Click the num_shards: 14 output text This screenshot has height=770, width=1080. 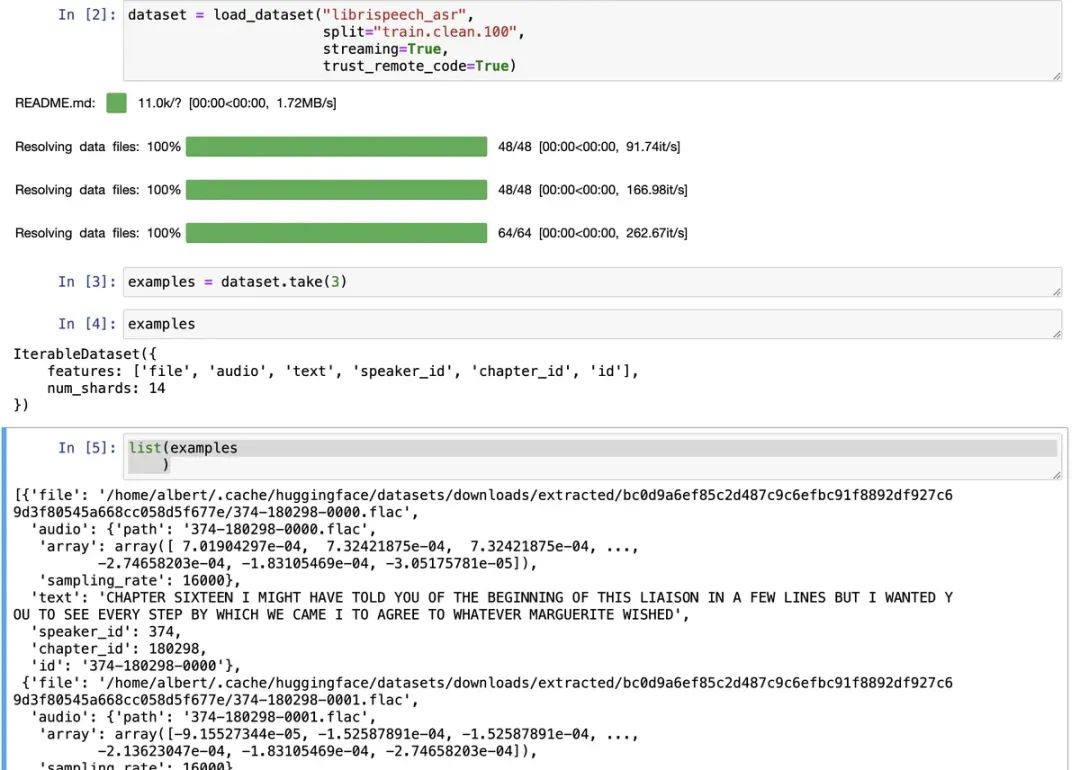coord(106,388)
